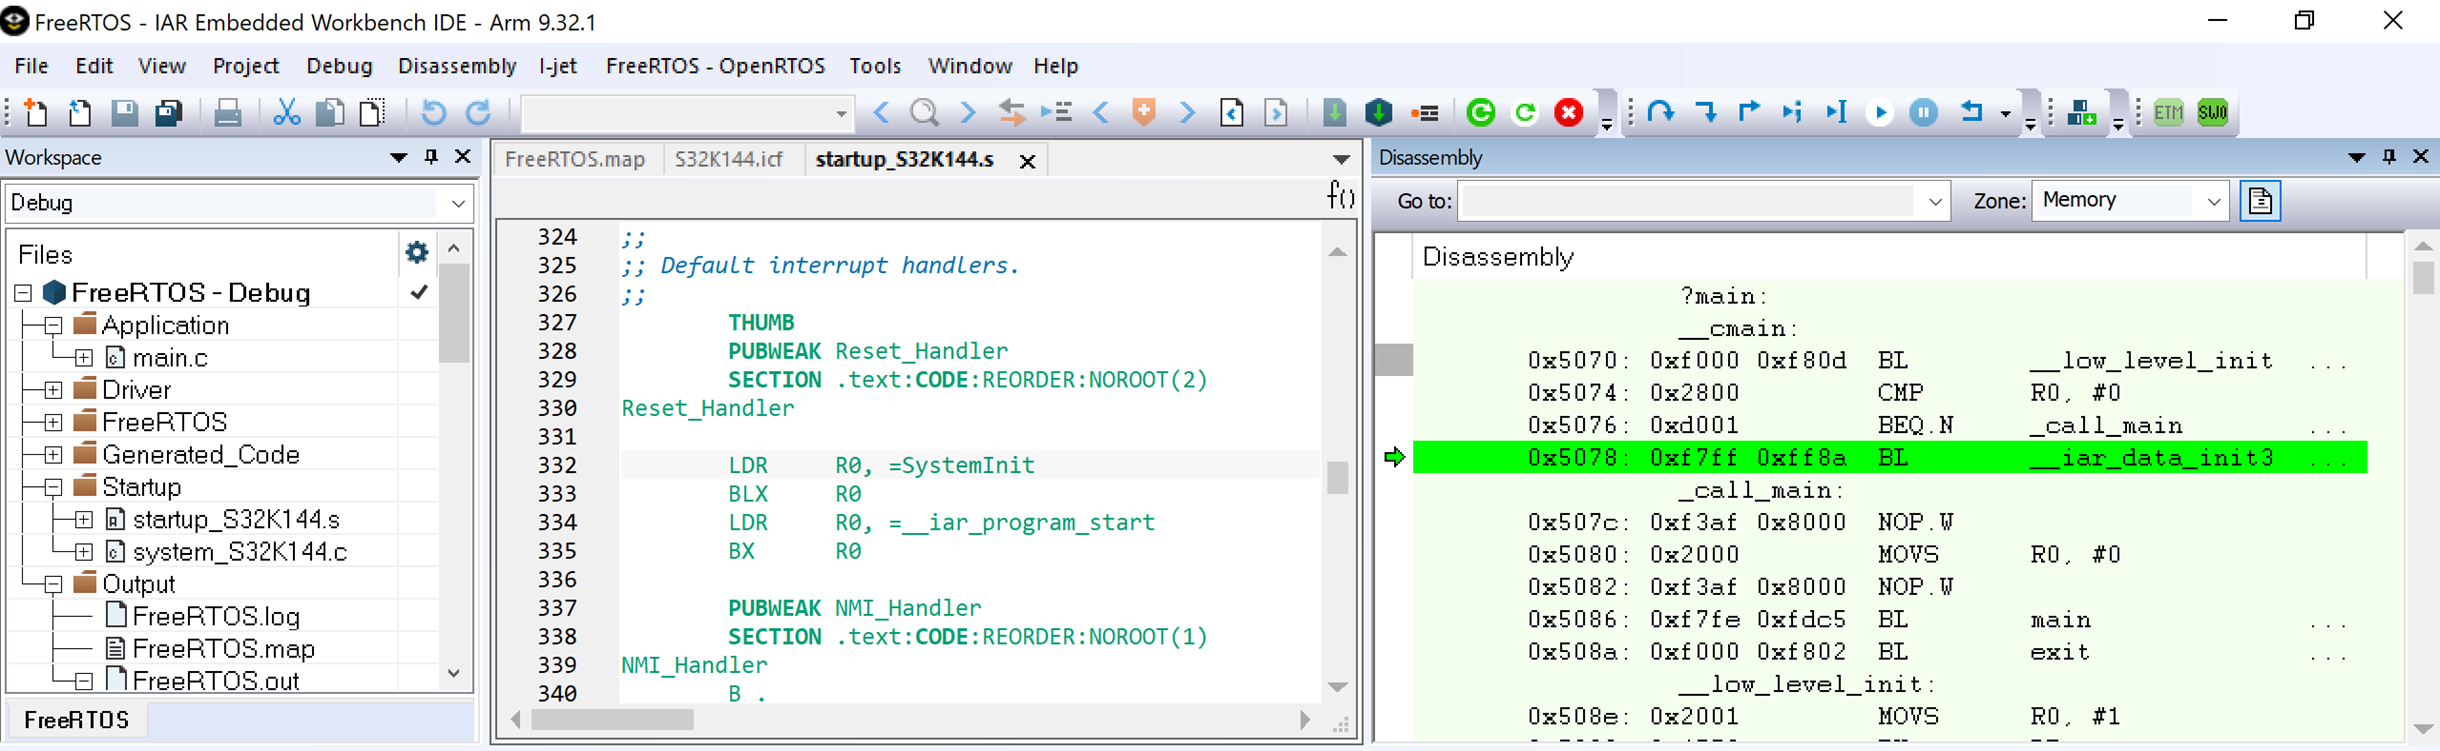Toggle the ETM trace button
This screenshot has width=2440, height=751.
click(x=2168, y=113)
